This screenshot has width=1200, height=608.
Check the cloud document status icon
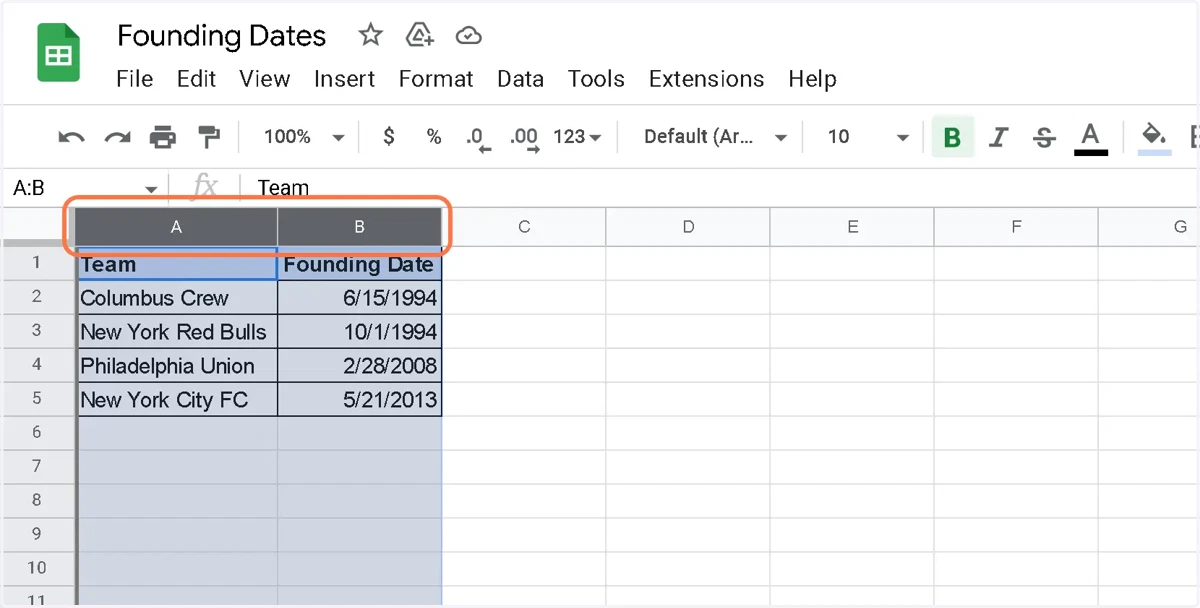[468, 36]
